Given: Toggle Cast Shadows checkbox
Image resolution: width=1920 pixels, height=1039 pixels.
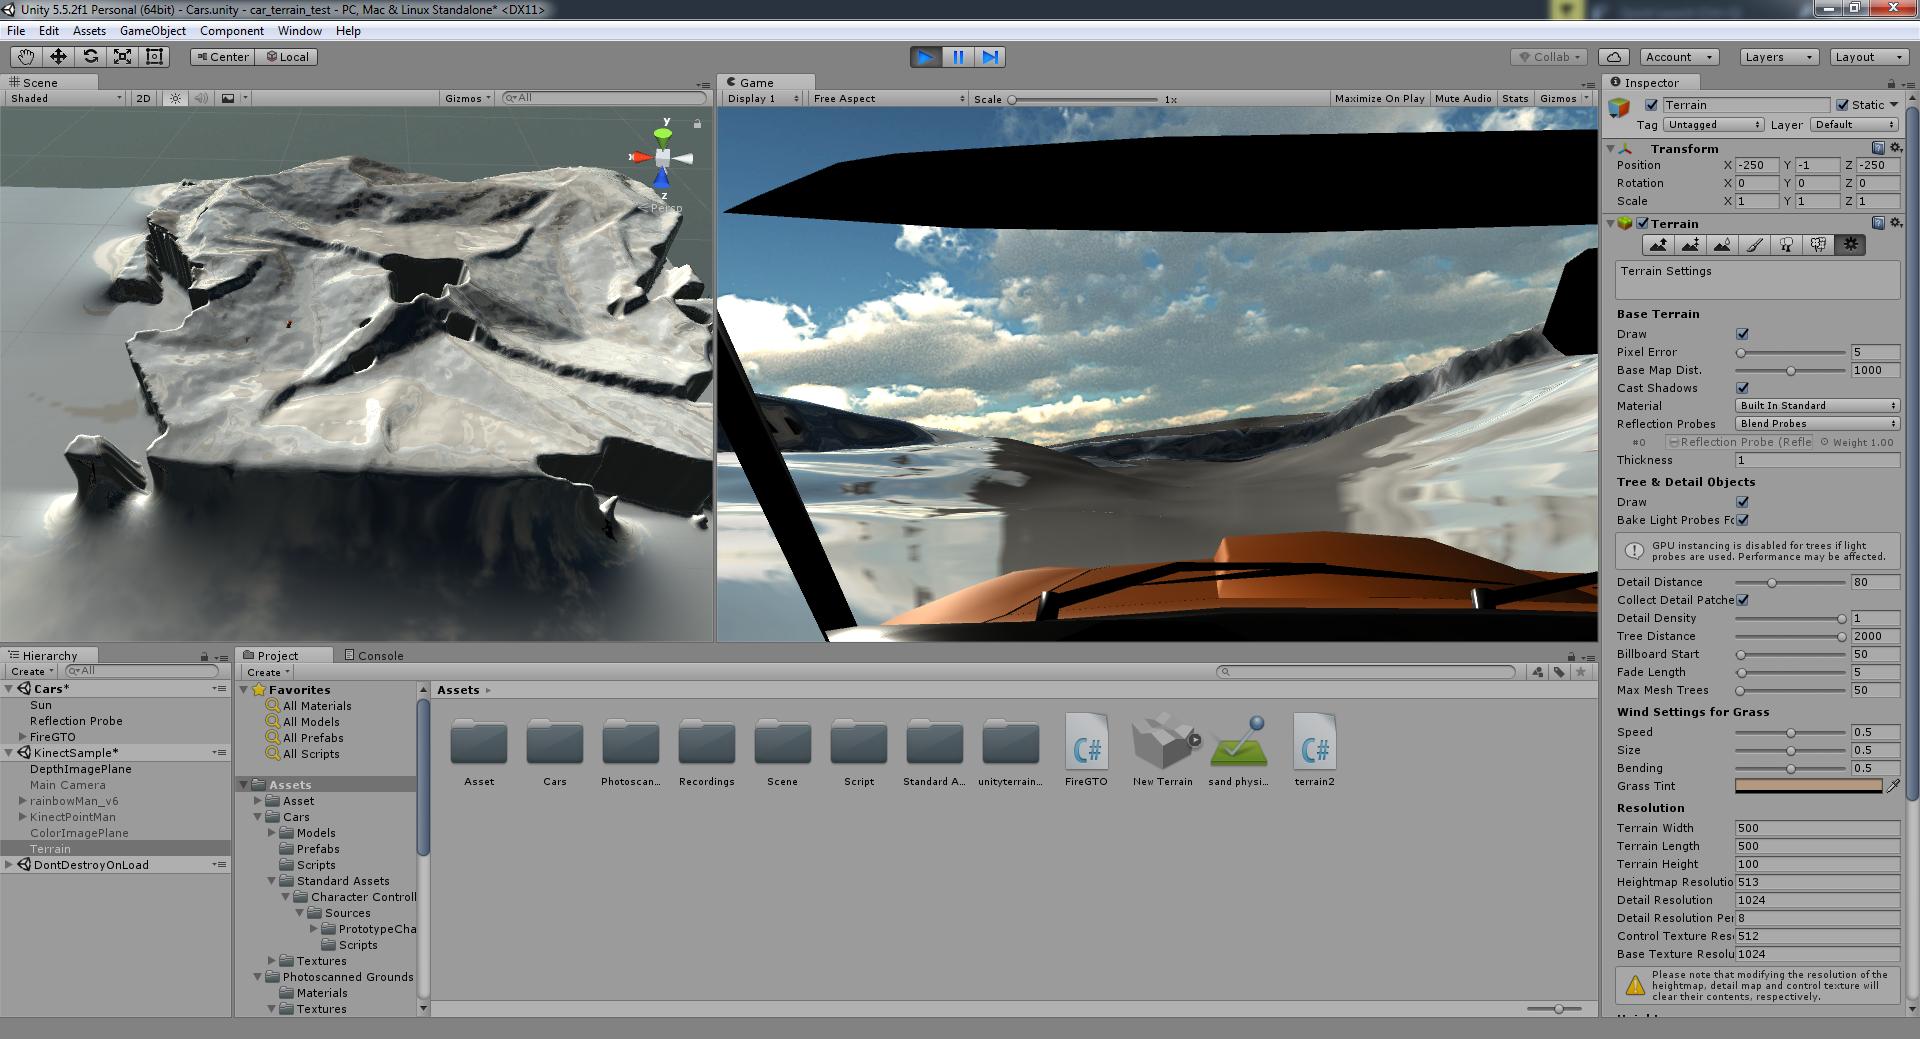Looking at the screenshot, I should click(x=1742, y=388).
